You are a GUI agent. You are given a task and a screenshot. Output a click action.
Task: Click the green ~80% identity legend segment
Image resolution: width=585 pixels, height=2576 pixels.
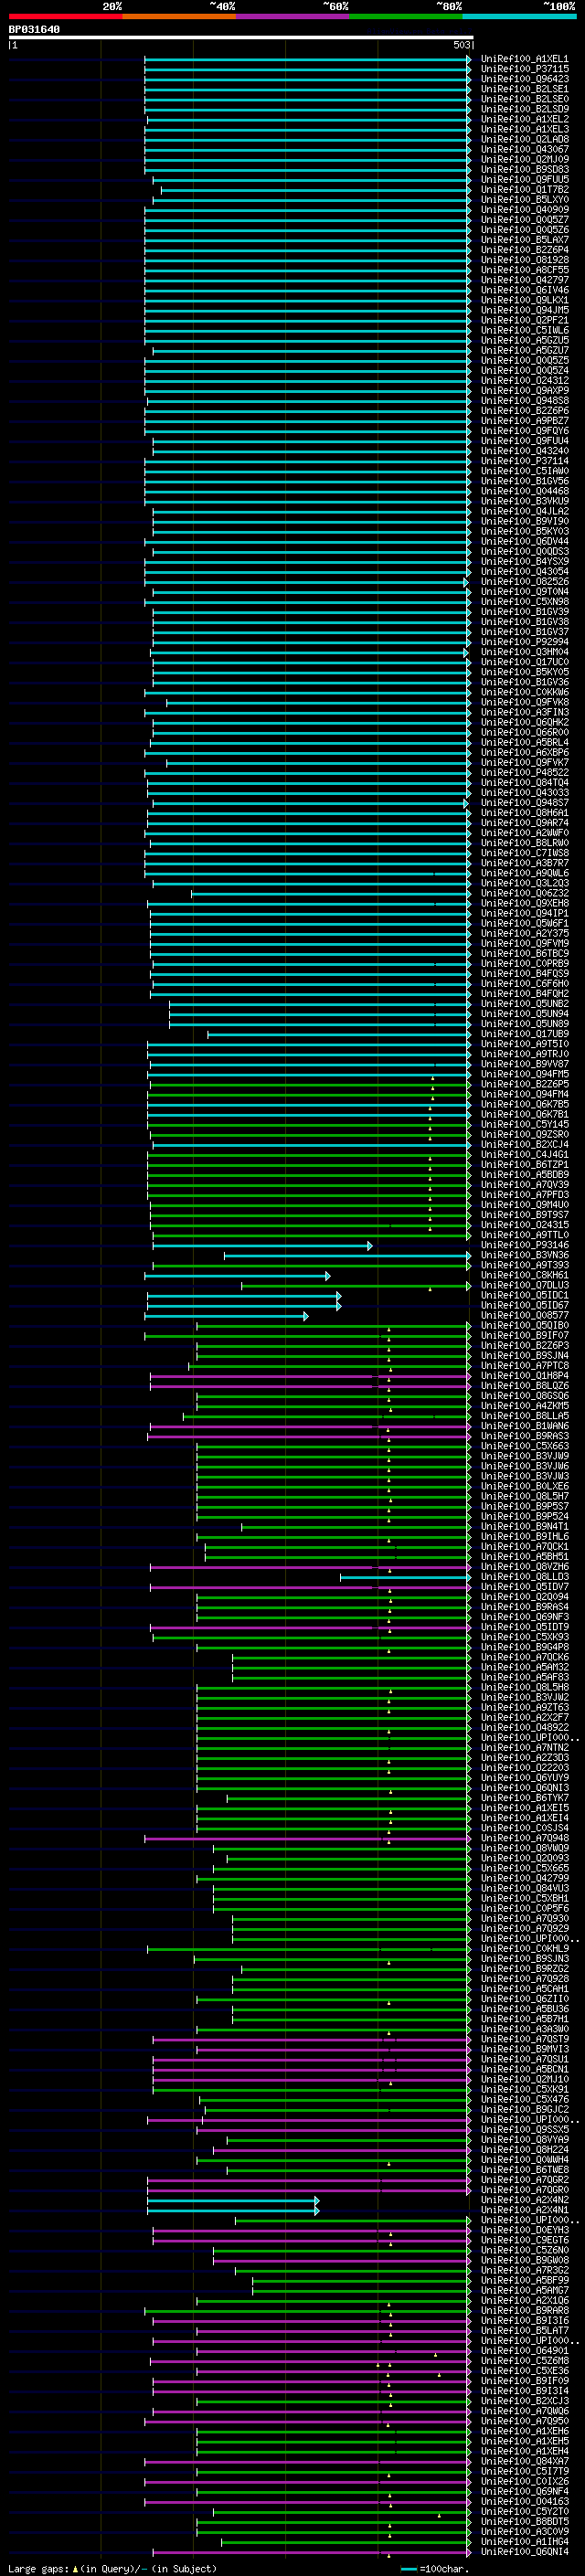point(406,16)
